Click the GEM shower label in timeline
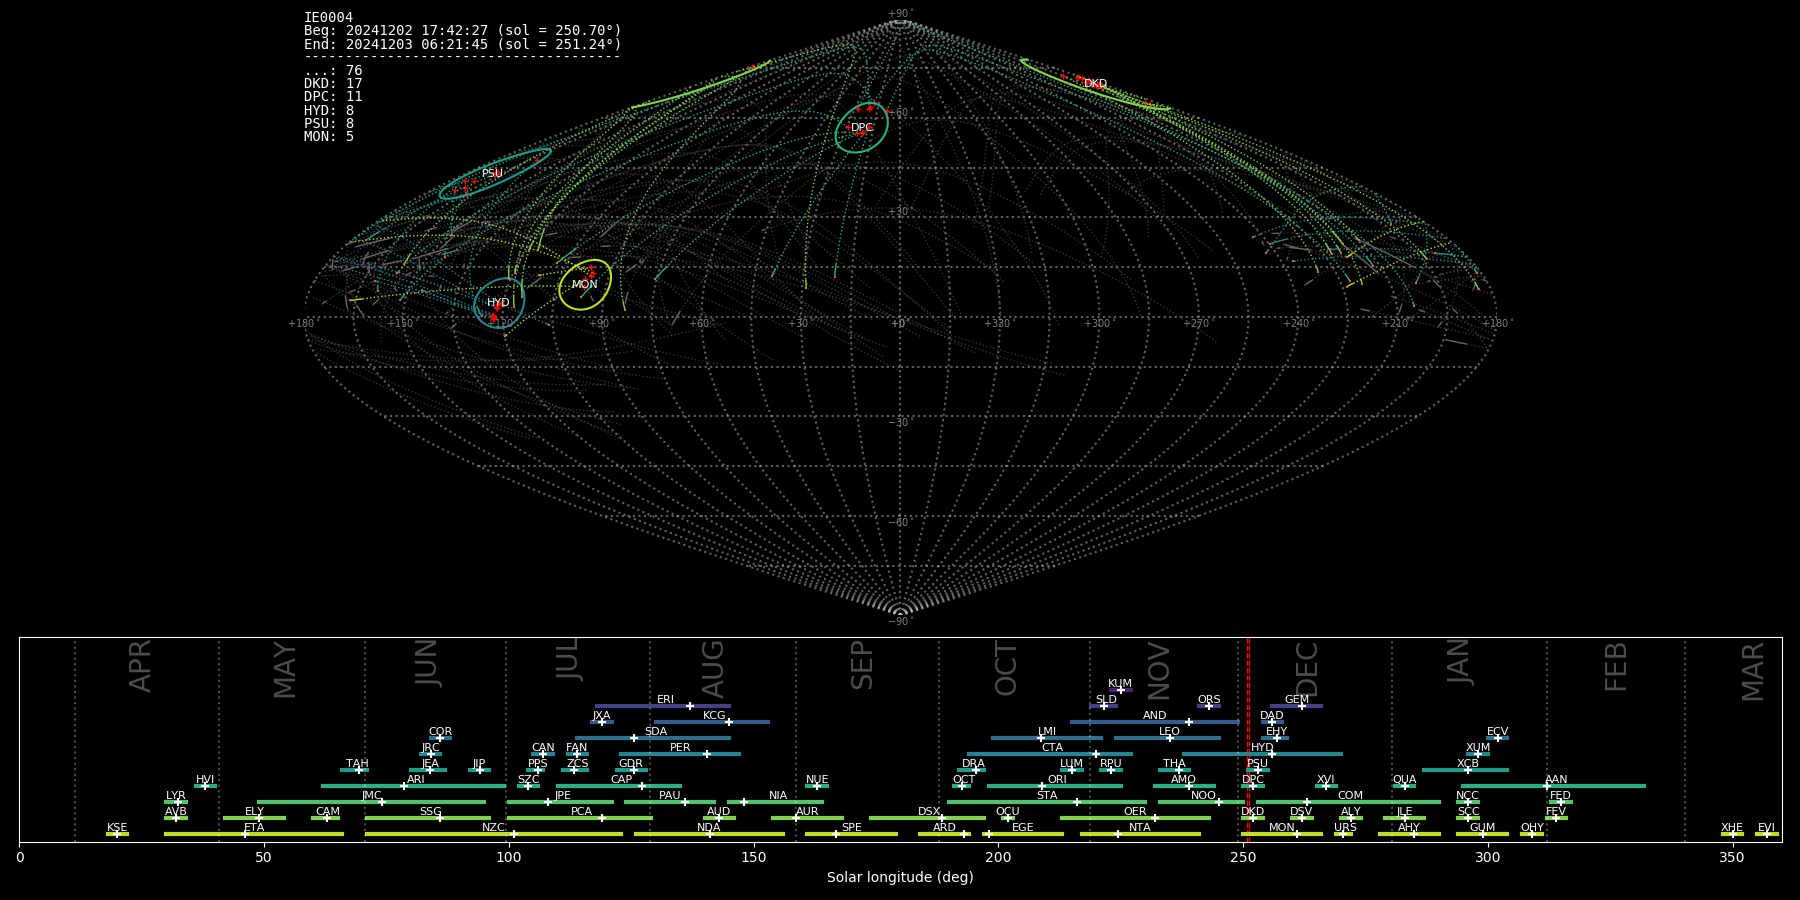 1297,700
